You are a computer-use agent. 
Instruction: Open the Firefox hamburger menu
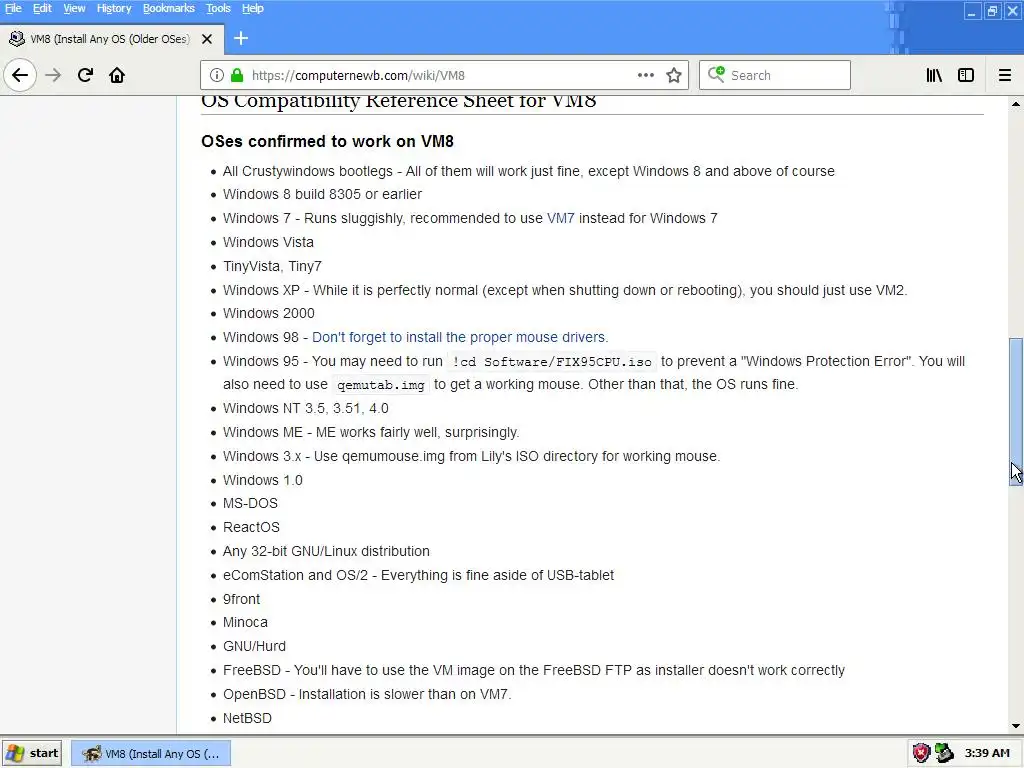[1005, 75]
